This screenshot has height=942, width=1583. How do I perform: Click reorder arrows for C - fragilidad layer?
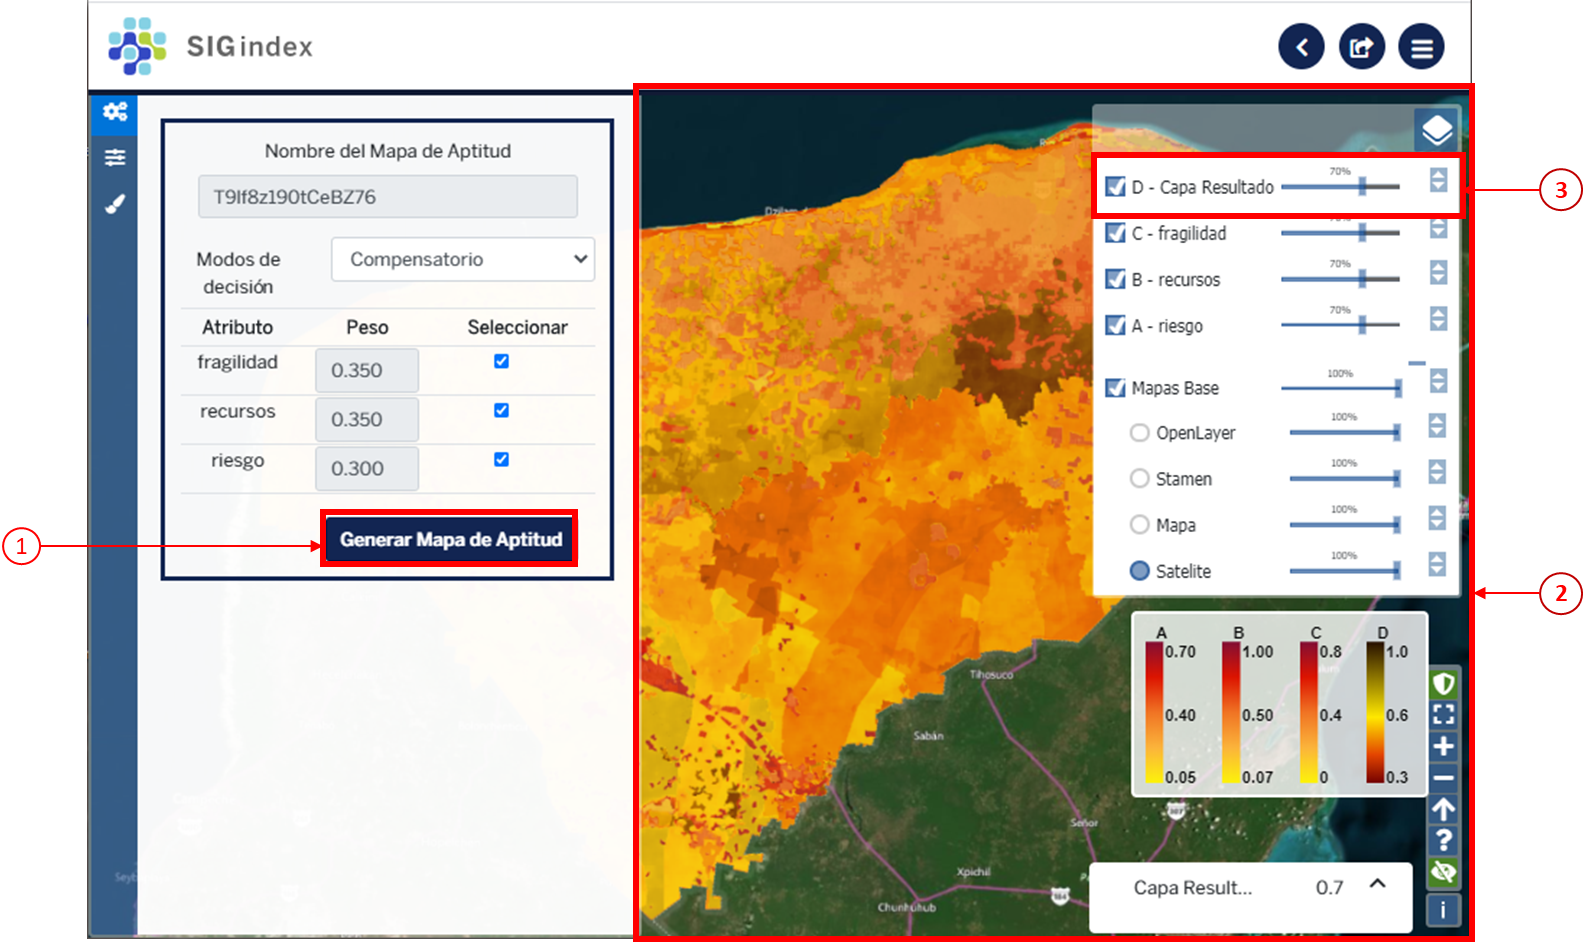[1438, 228]
